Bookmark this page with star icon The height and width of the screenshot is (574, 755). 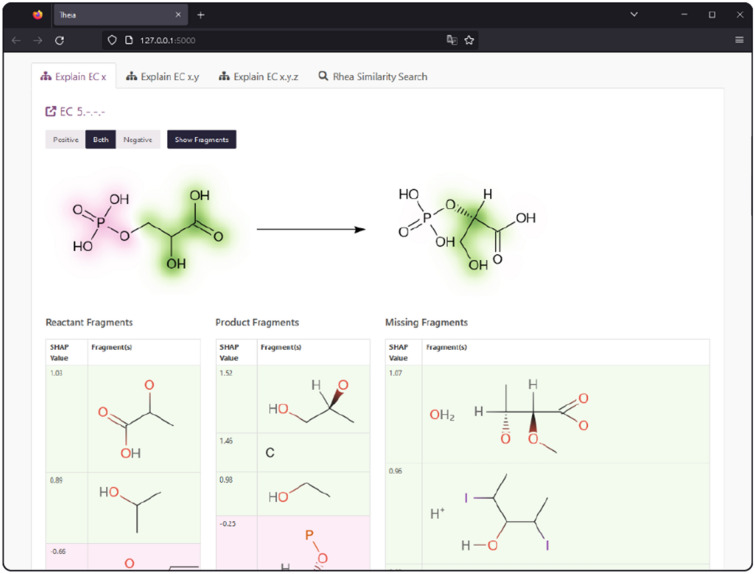469,40
